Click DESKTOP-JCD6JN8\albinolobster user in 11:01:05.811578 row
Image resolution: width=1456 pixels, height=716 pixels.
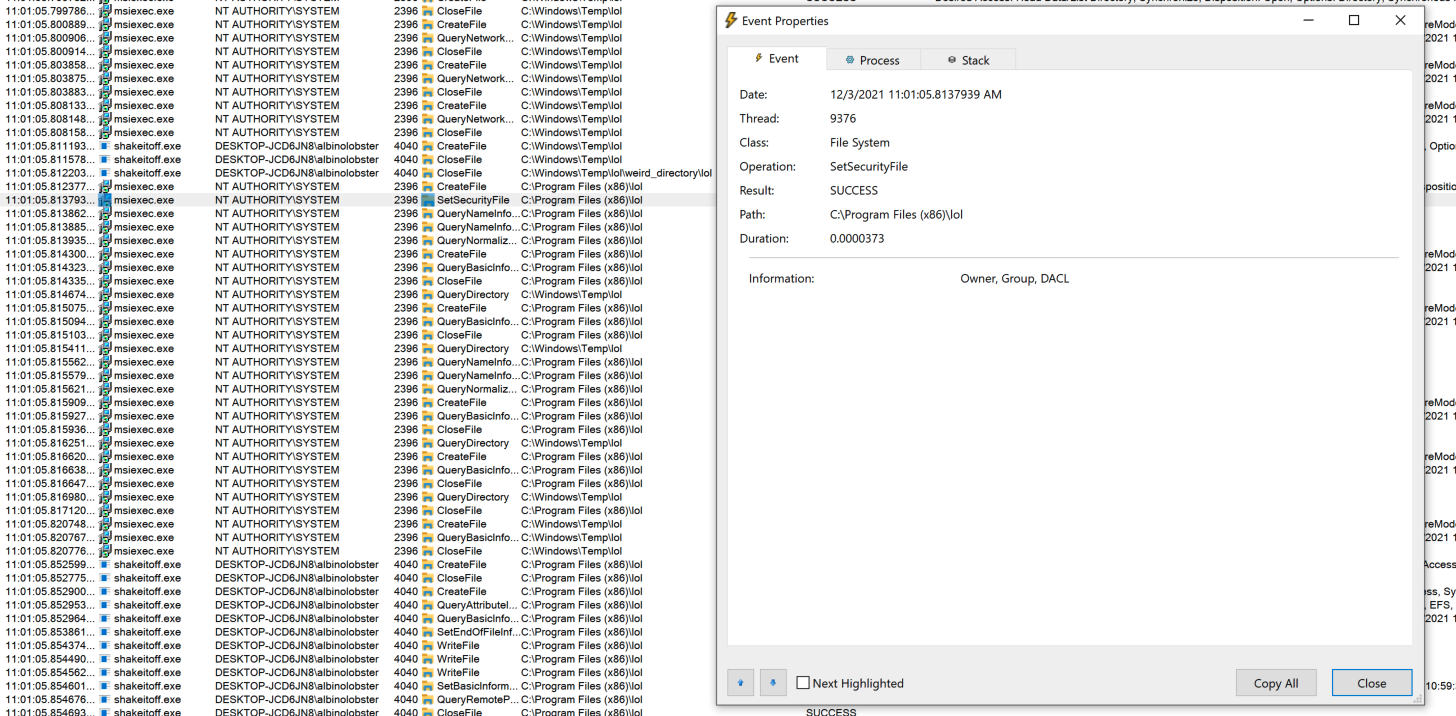(297, 160)
